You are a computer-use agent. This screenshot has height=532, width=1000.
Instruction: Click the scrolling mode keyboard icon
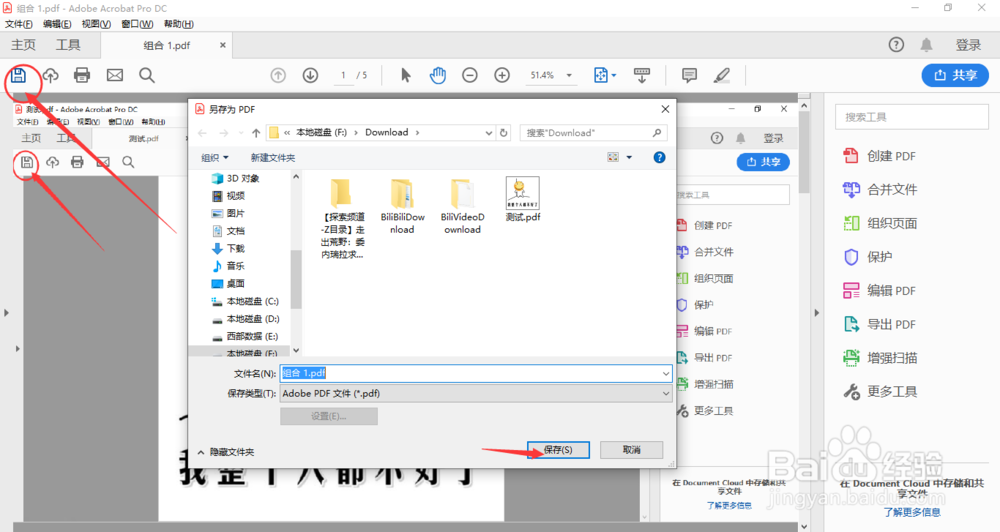point(642,75)
